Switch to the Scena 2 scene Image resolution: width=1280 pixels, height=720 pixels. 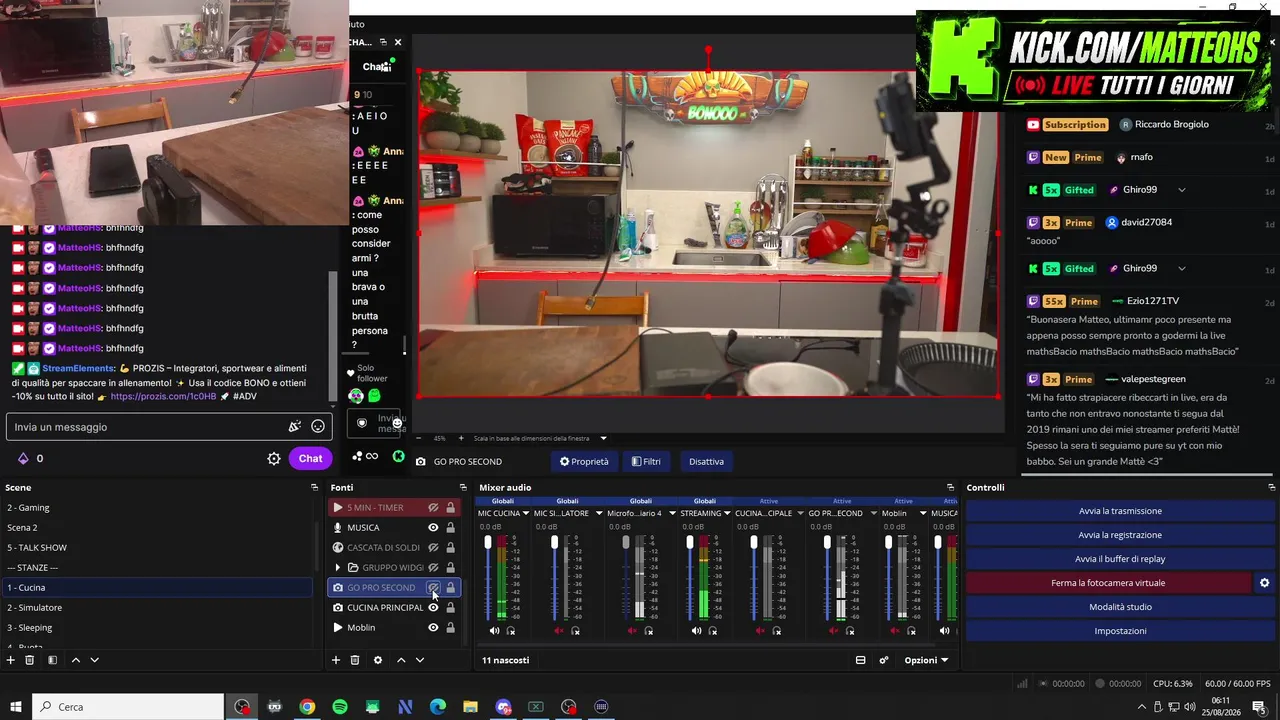(158, 528)
